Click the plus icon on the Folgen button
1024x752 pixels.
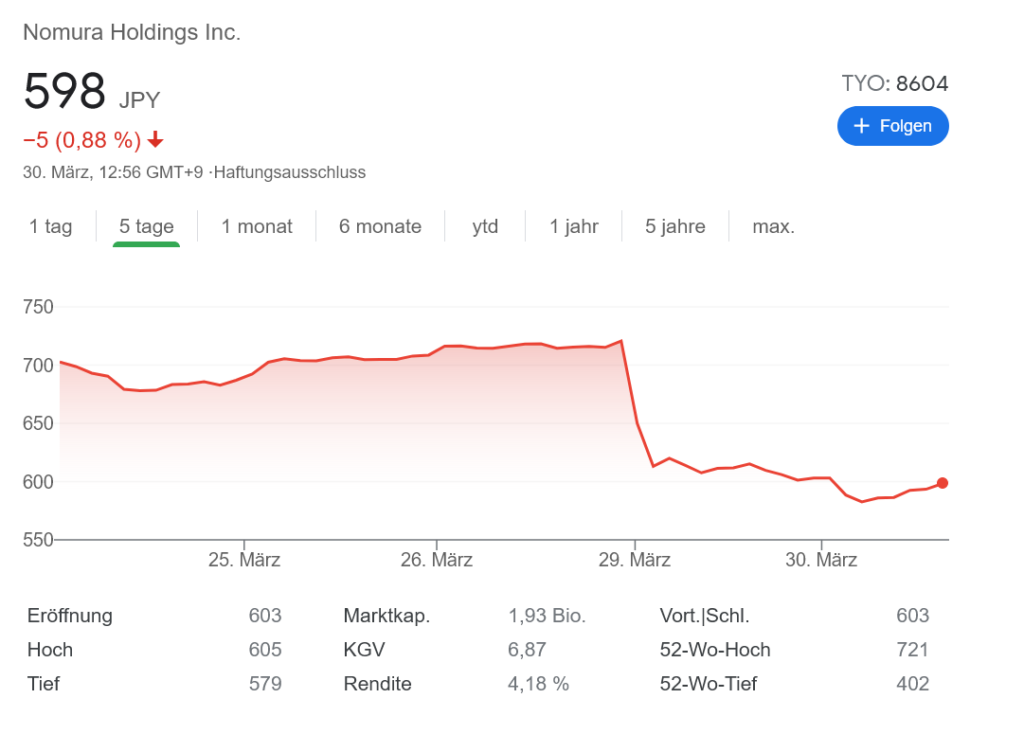pos(862,126)
